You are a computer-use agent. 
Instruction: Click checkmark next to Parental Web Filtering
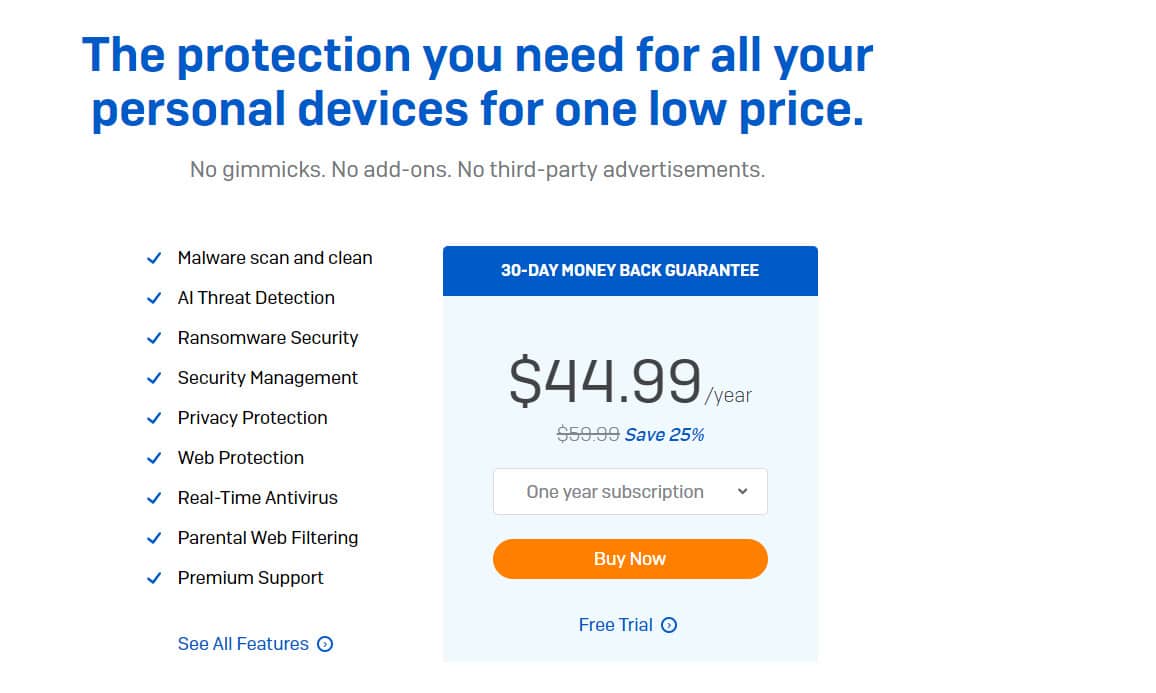154,538
